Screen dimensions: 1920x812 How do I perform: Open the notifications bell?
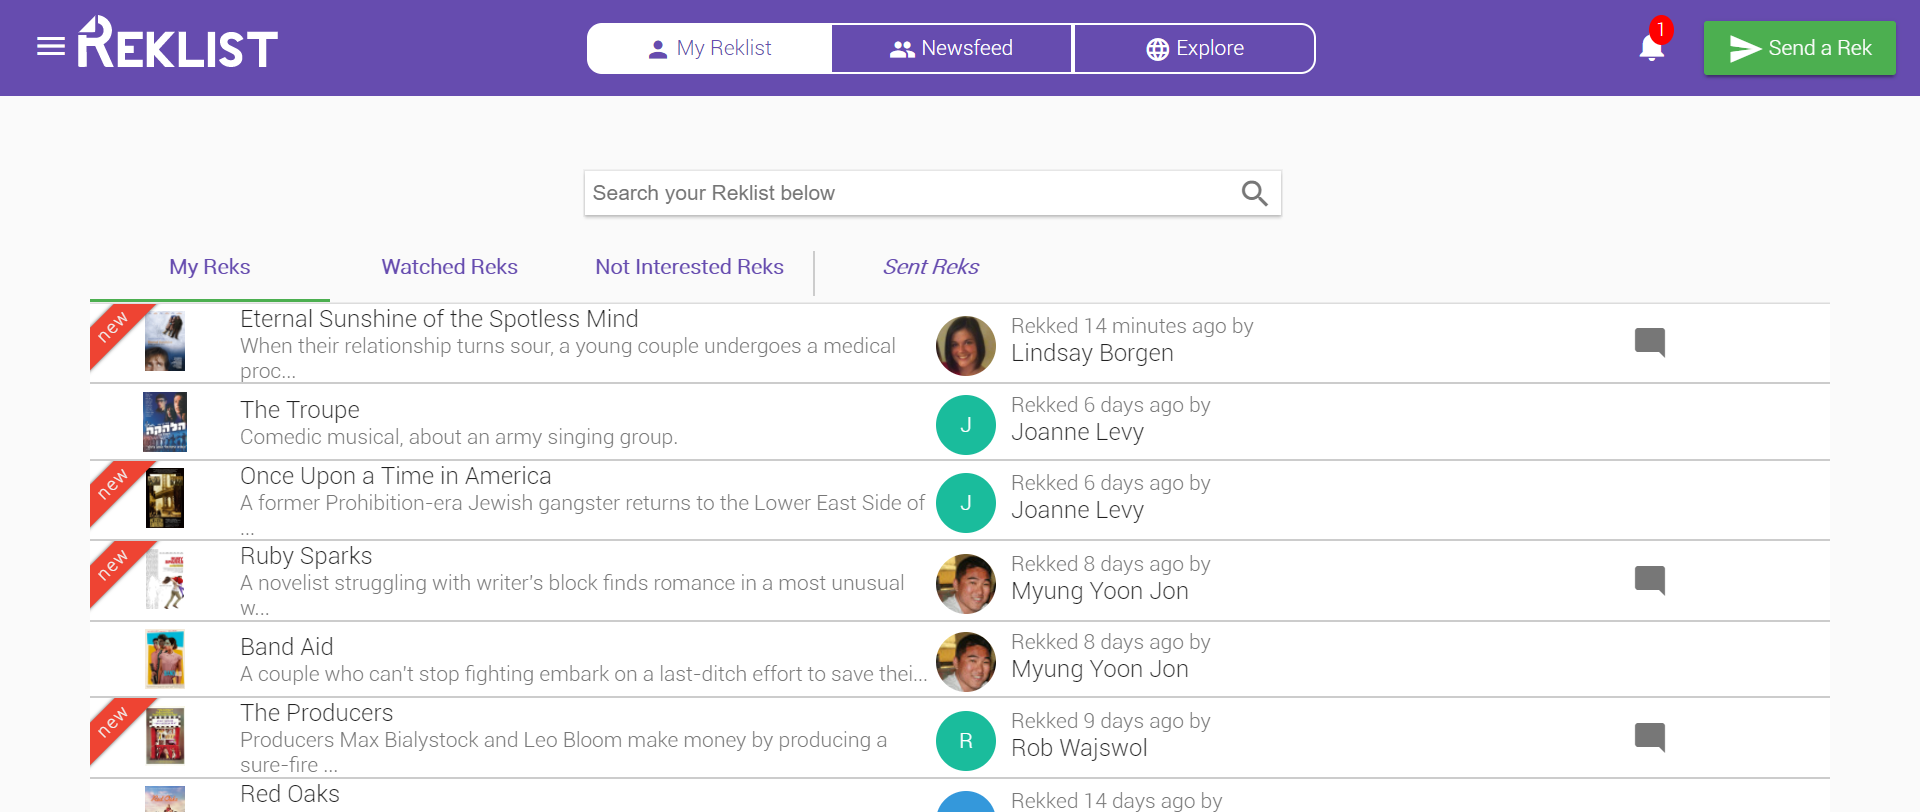tap(1651, 47)
